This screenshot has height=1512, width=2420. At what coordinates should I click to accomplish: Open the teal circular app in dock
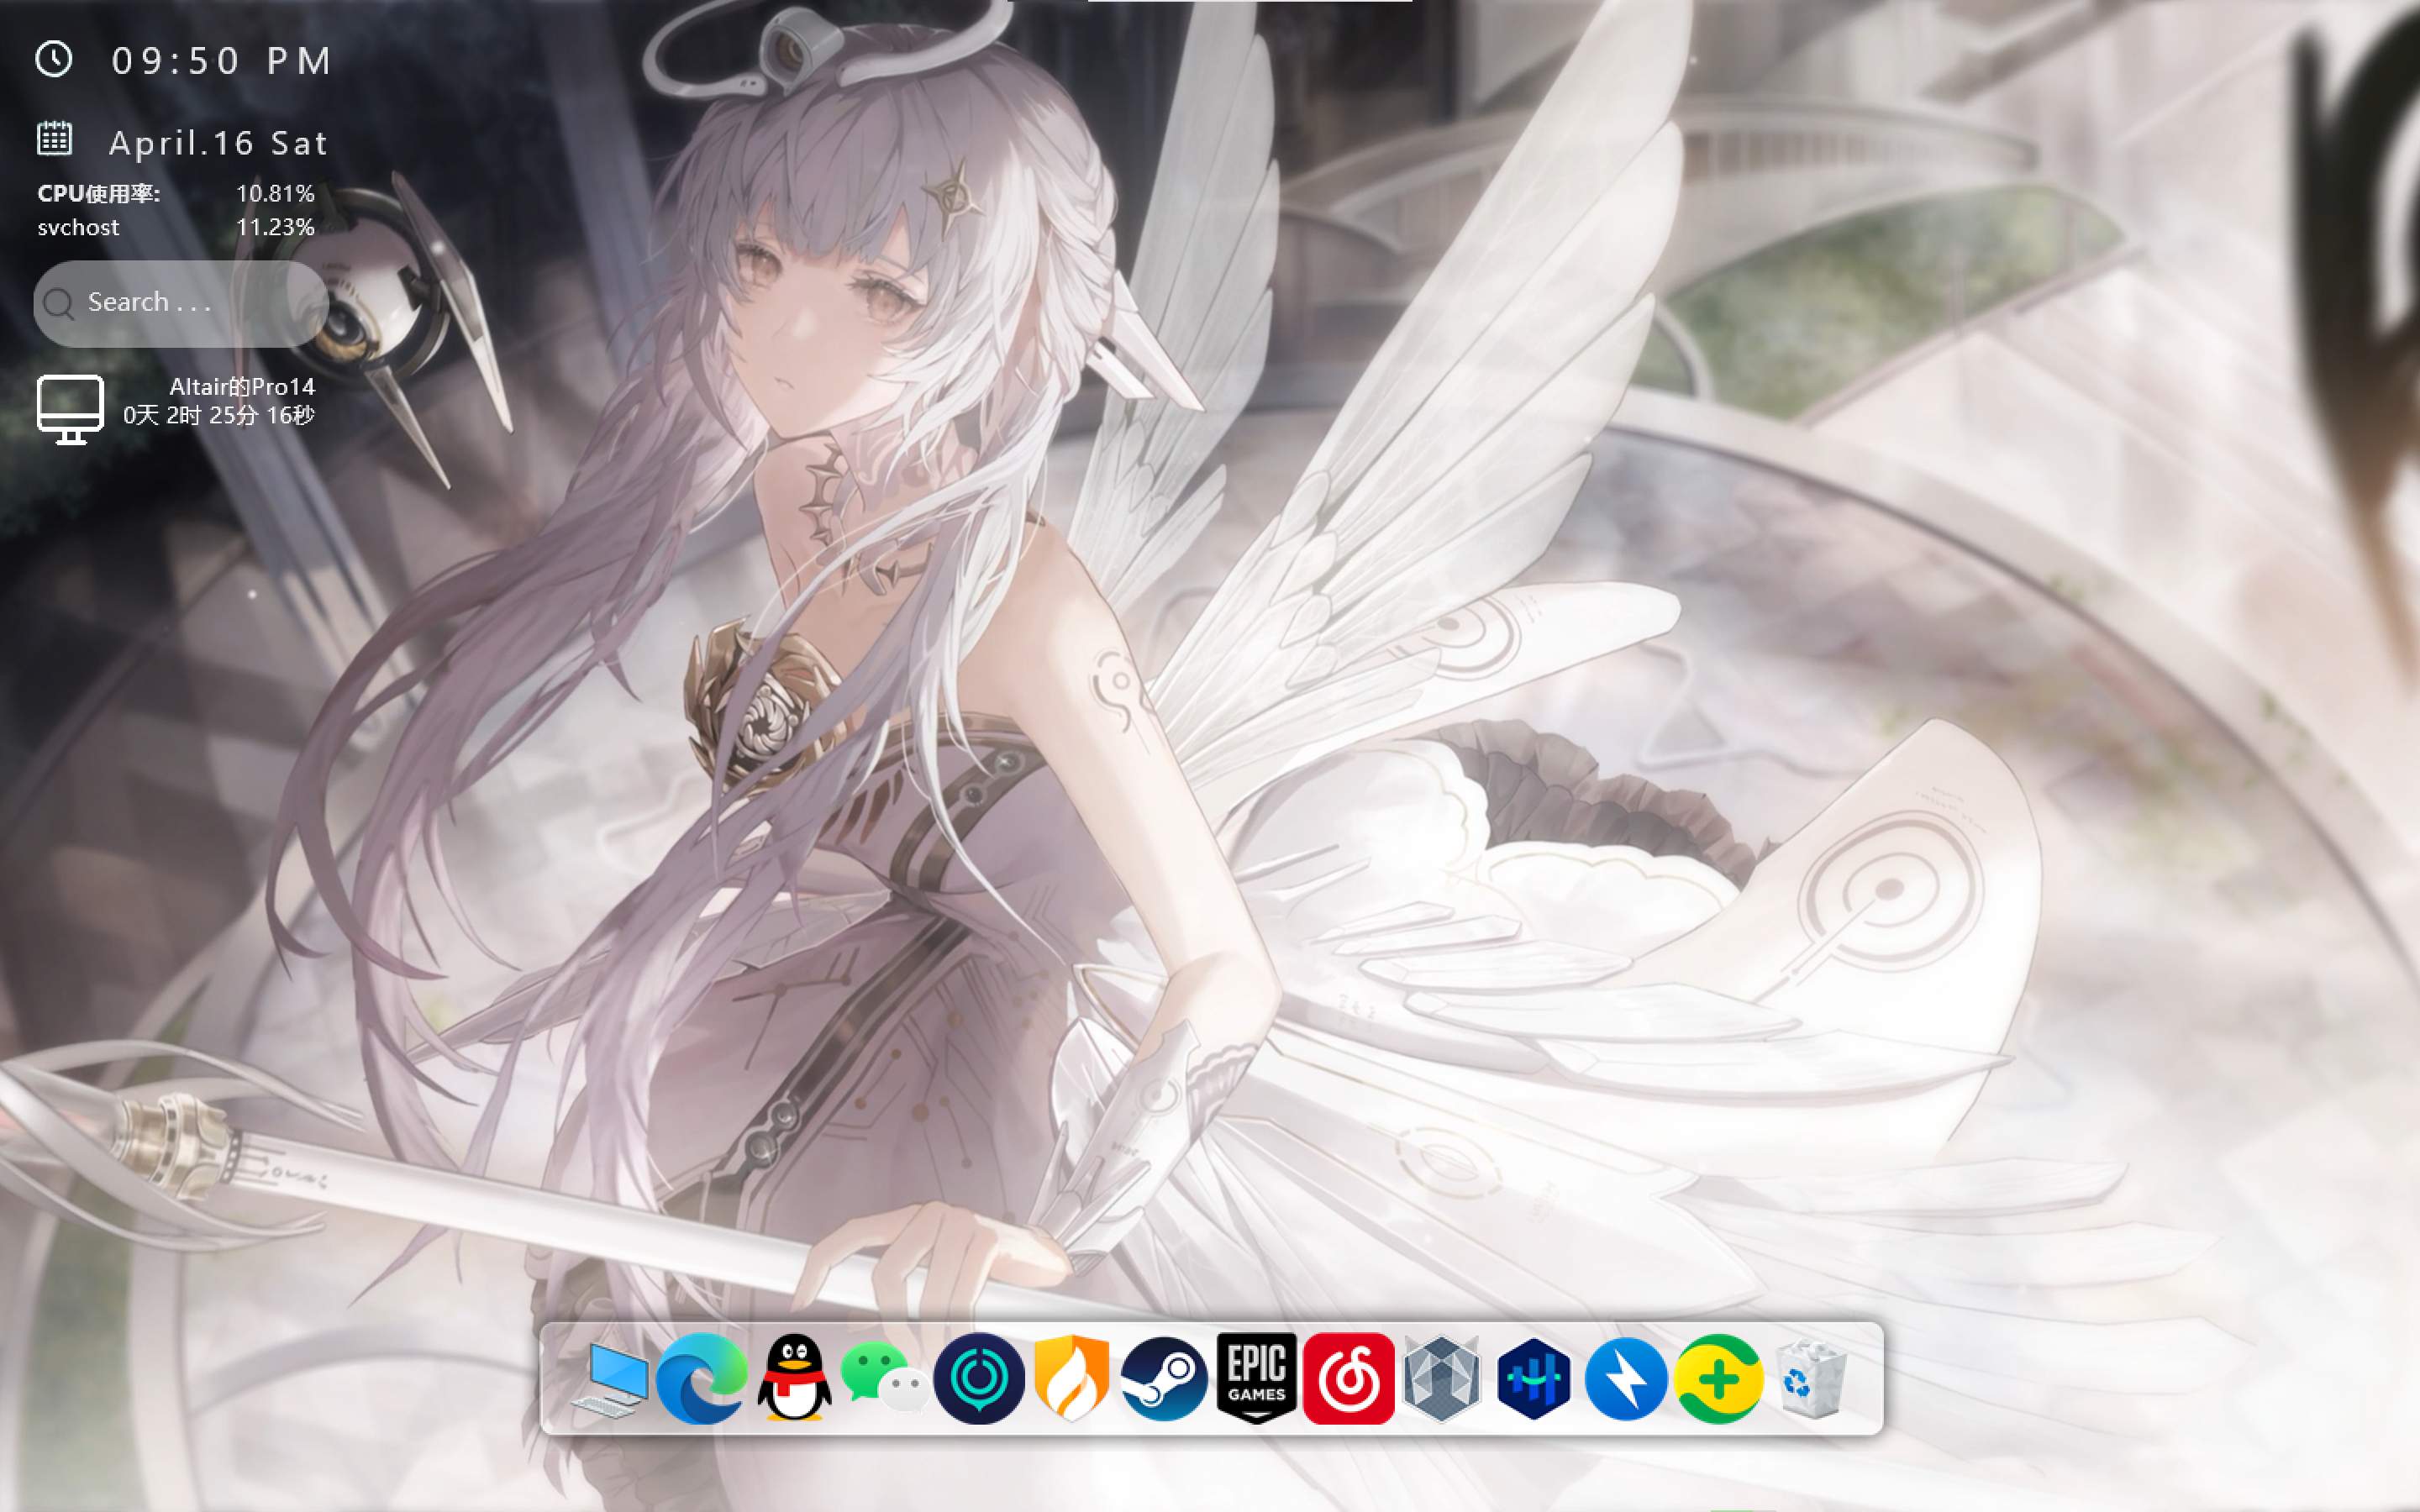coord(979,1378)
